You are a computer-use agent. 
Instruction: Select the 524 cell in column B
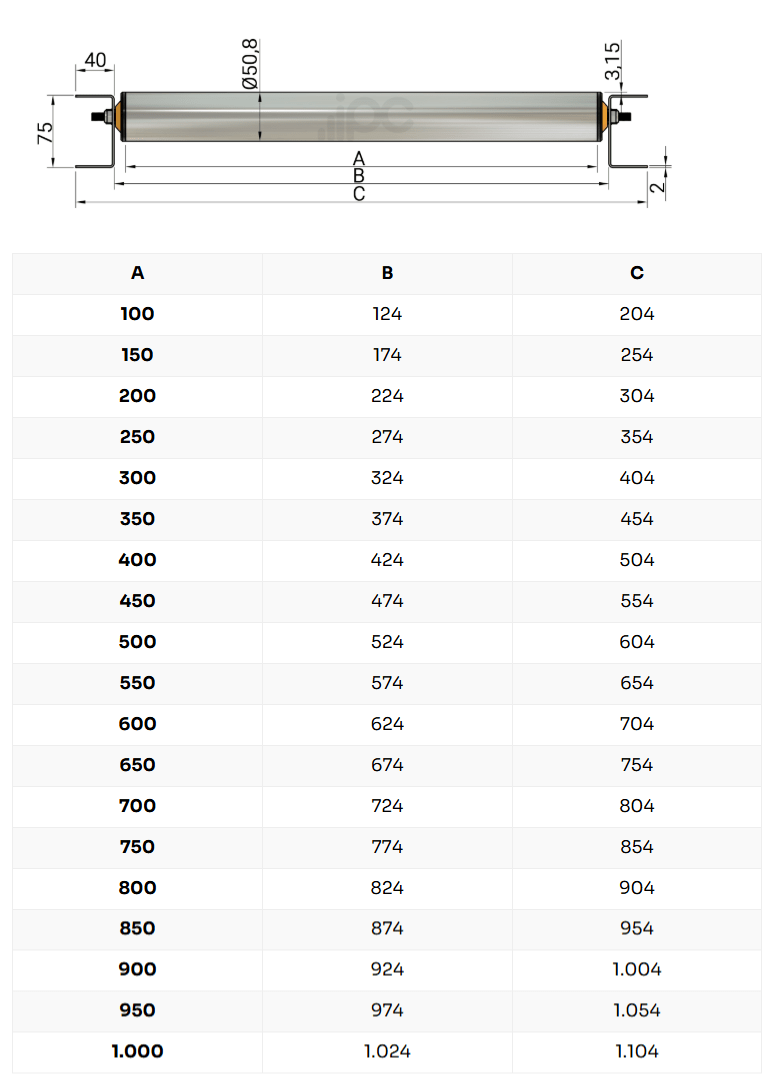pos(387,642)
